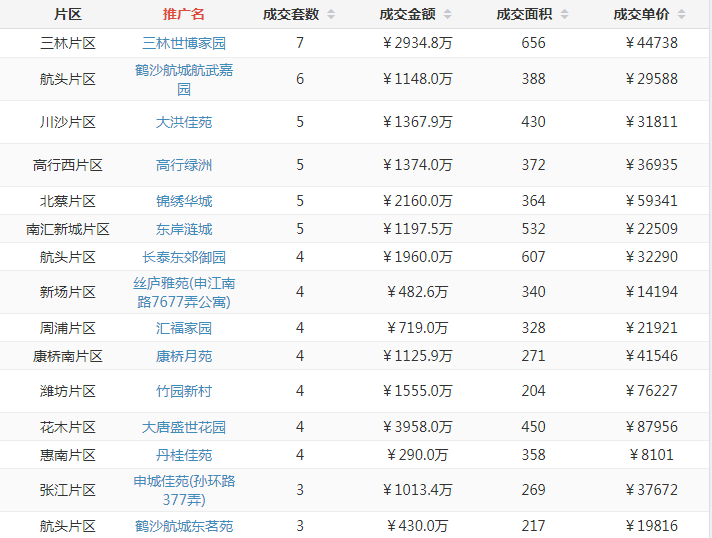712x538 pixels.
Task: Select the 张江片区 cell
Action: point(68,490)
